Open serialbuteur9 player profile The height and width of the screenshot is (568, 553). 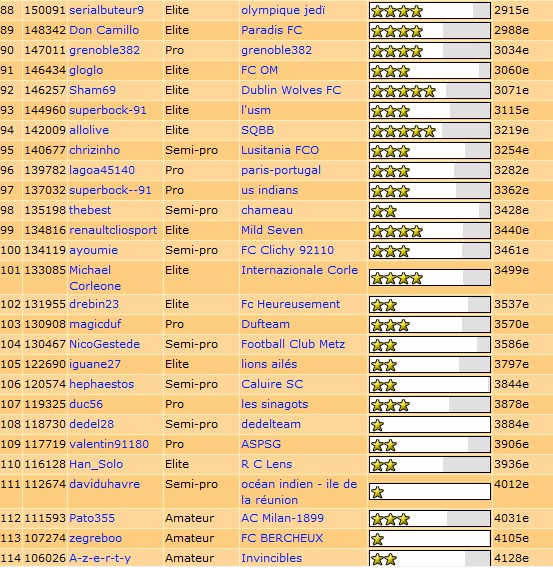(106, 11)
